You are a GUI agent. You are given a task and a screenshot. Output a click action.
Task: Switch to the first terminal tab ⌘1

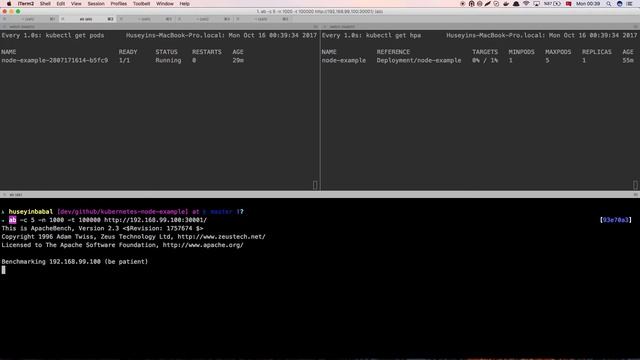point(29,19)
